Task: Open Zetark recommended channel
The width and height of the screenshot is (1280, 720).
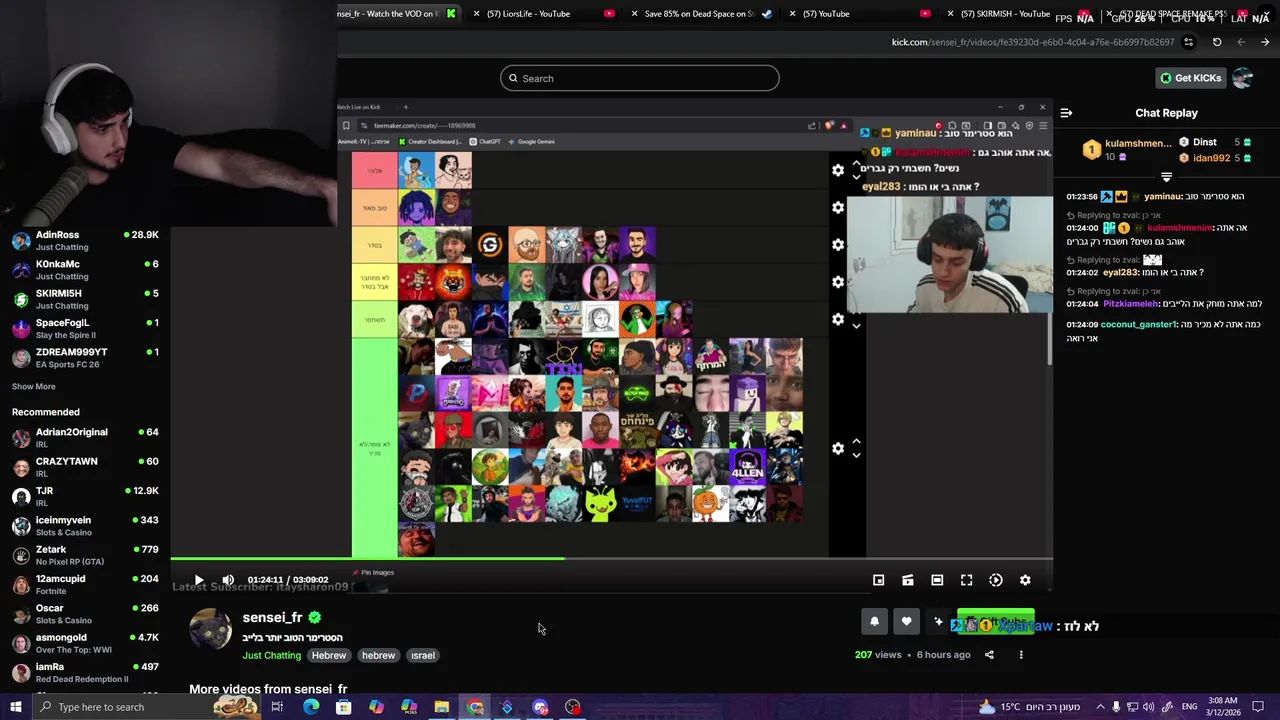Action: tap(85, 555)
